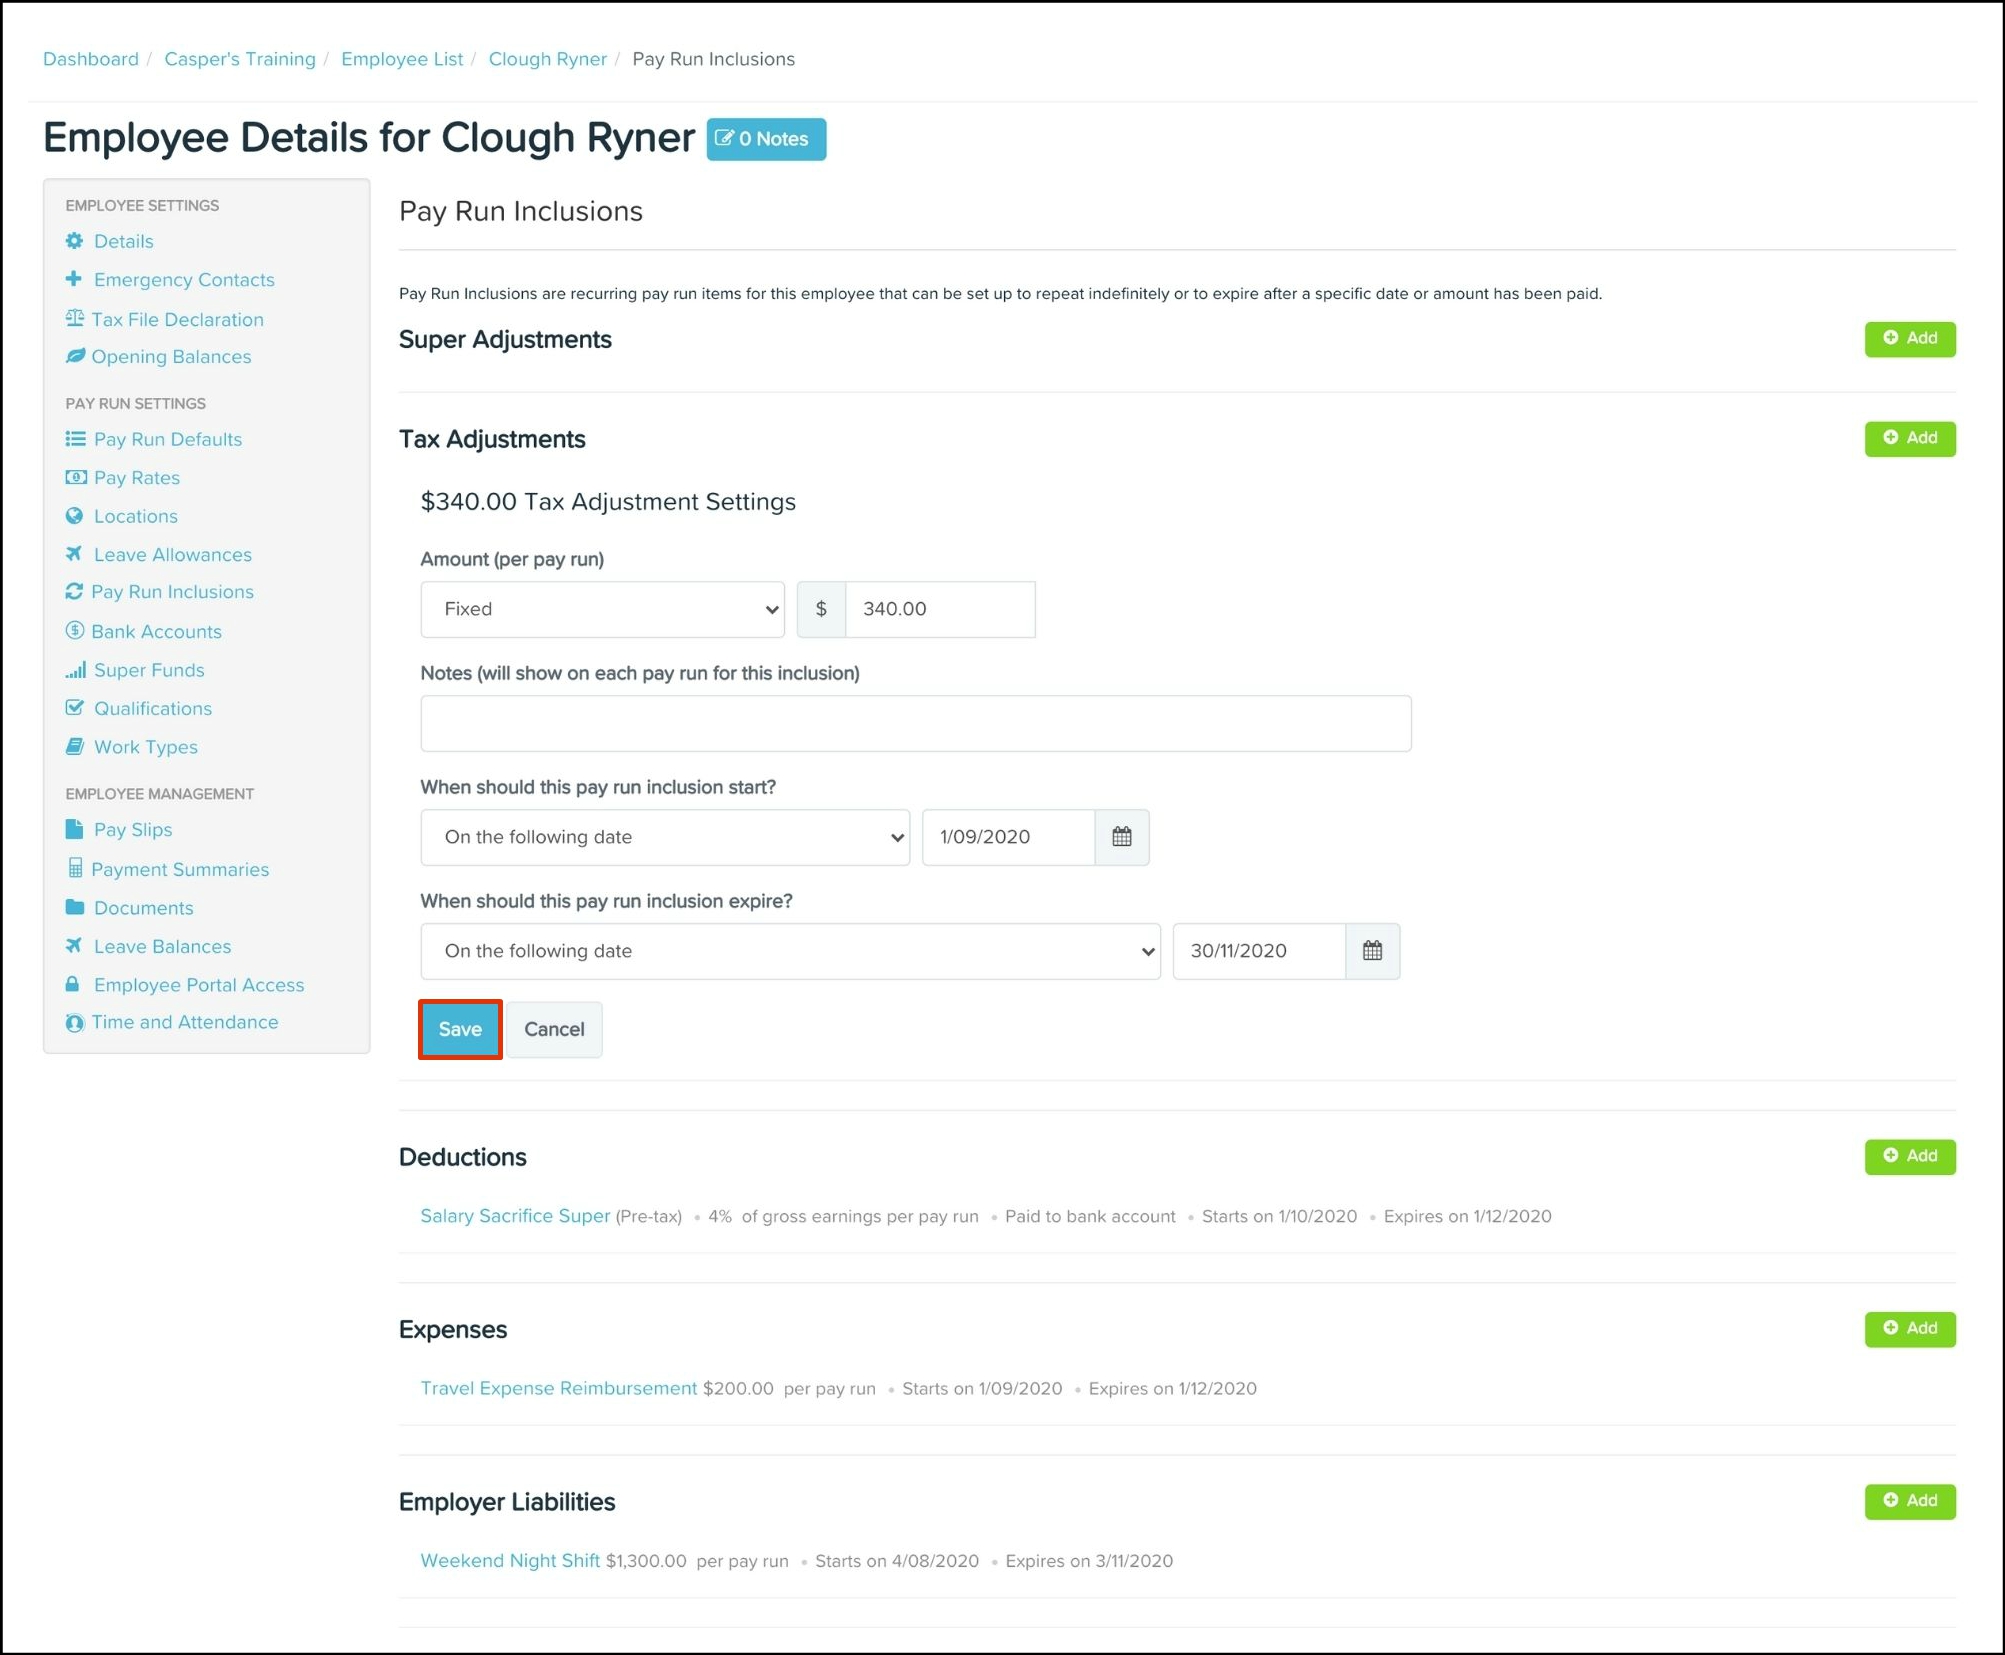Click the Tax File Declaration scales icon
Screen dimensions: 2005x1655
click(x=75, y=319)
